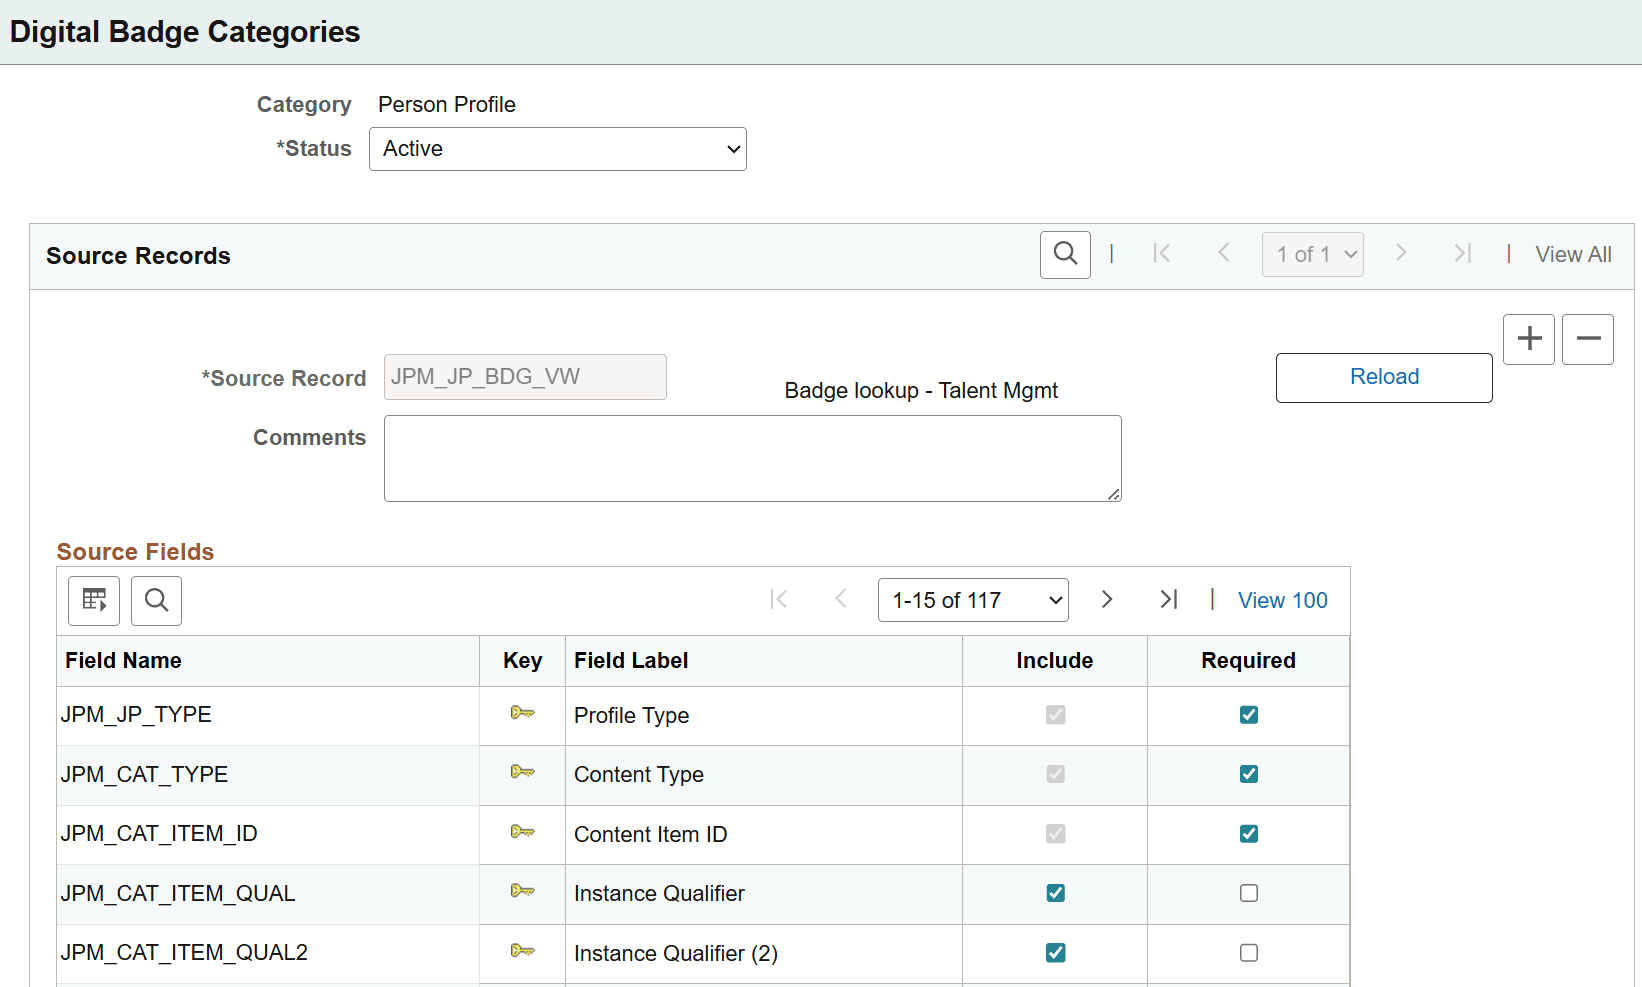This screenshot has width=1642, height=987.
Task: Check Required for Instance Qualifier (2)
Action: tap(1249, 953)
